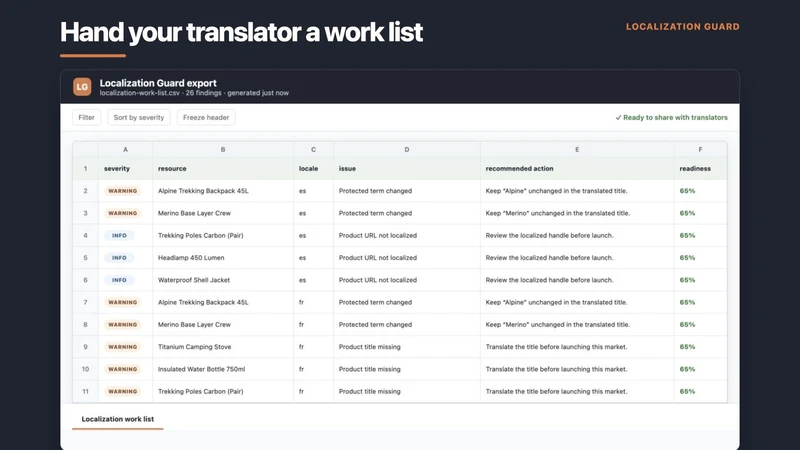800x450 pixels.
Task: Select column D header
Action: pos(407,149)
